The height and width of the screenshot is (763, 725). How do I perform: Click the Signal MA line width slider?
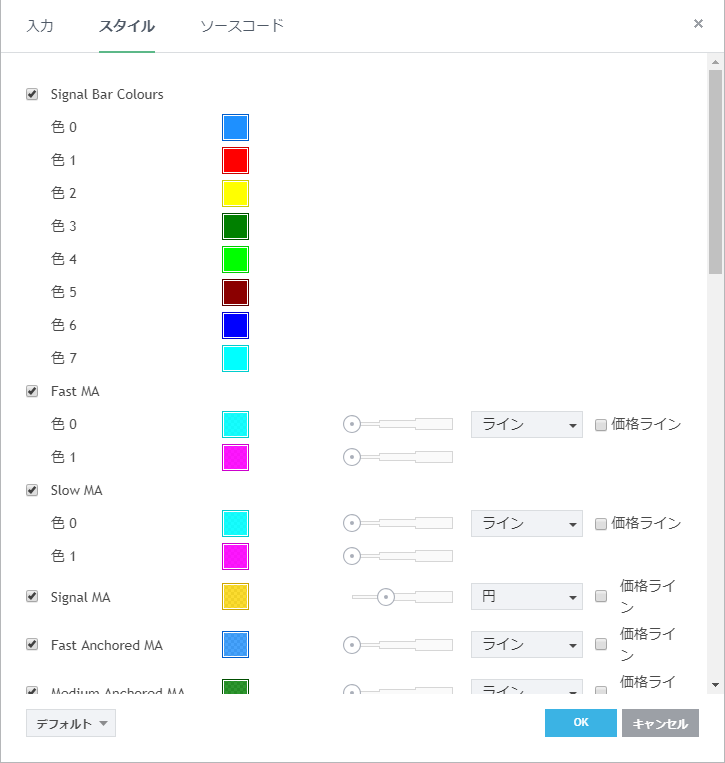402,597
